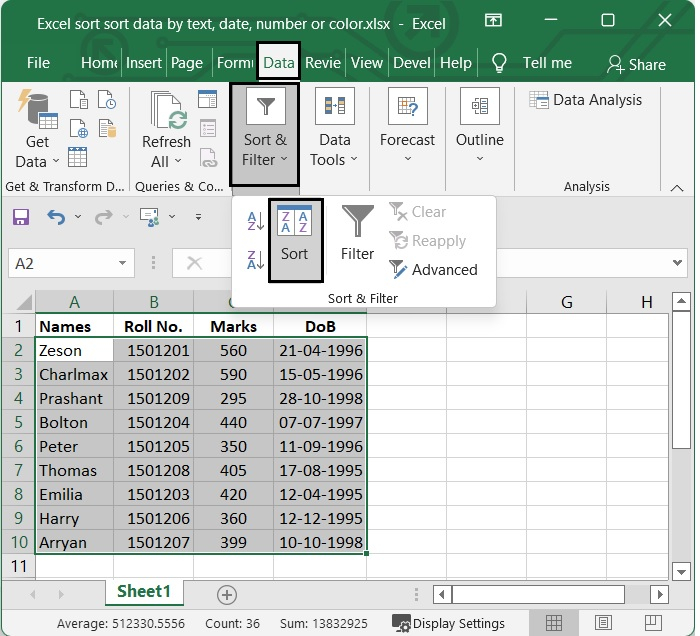Click the Save icon in quick access toolbar
Image resolution: width=700 pixels, height=636 pixels.
coord(21,217)
